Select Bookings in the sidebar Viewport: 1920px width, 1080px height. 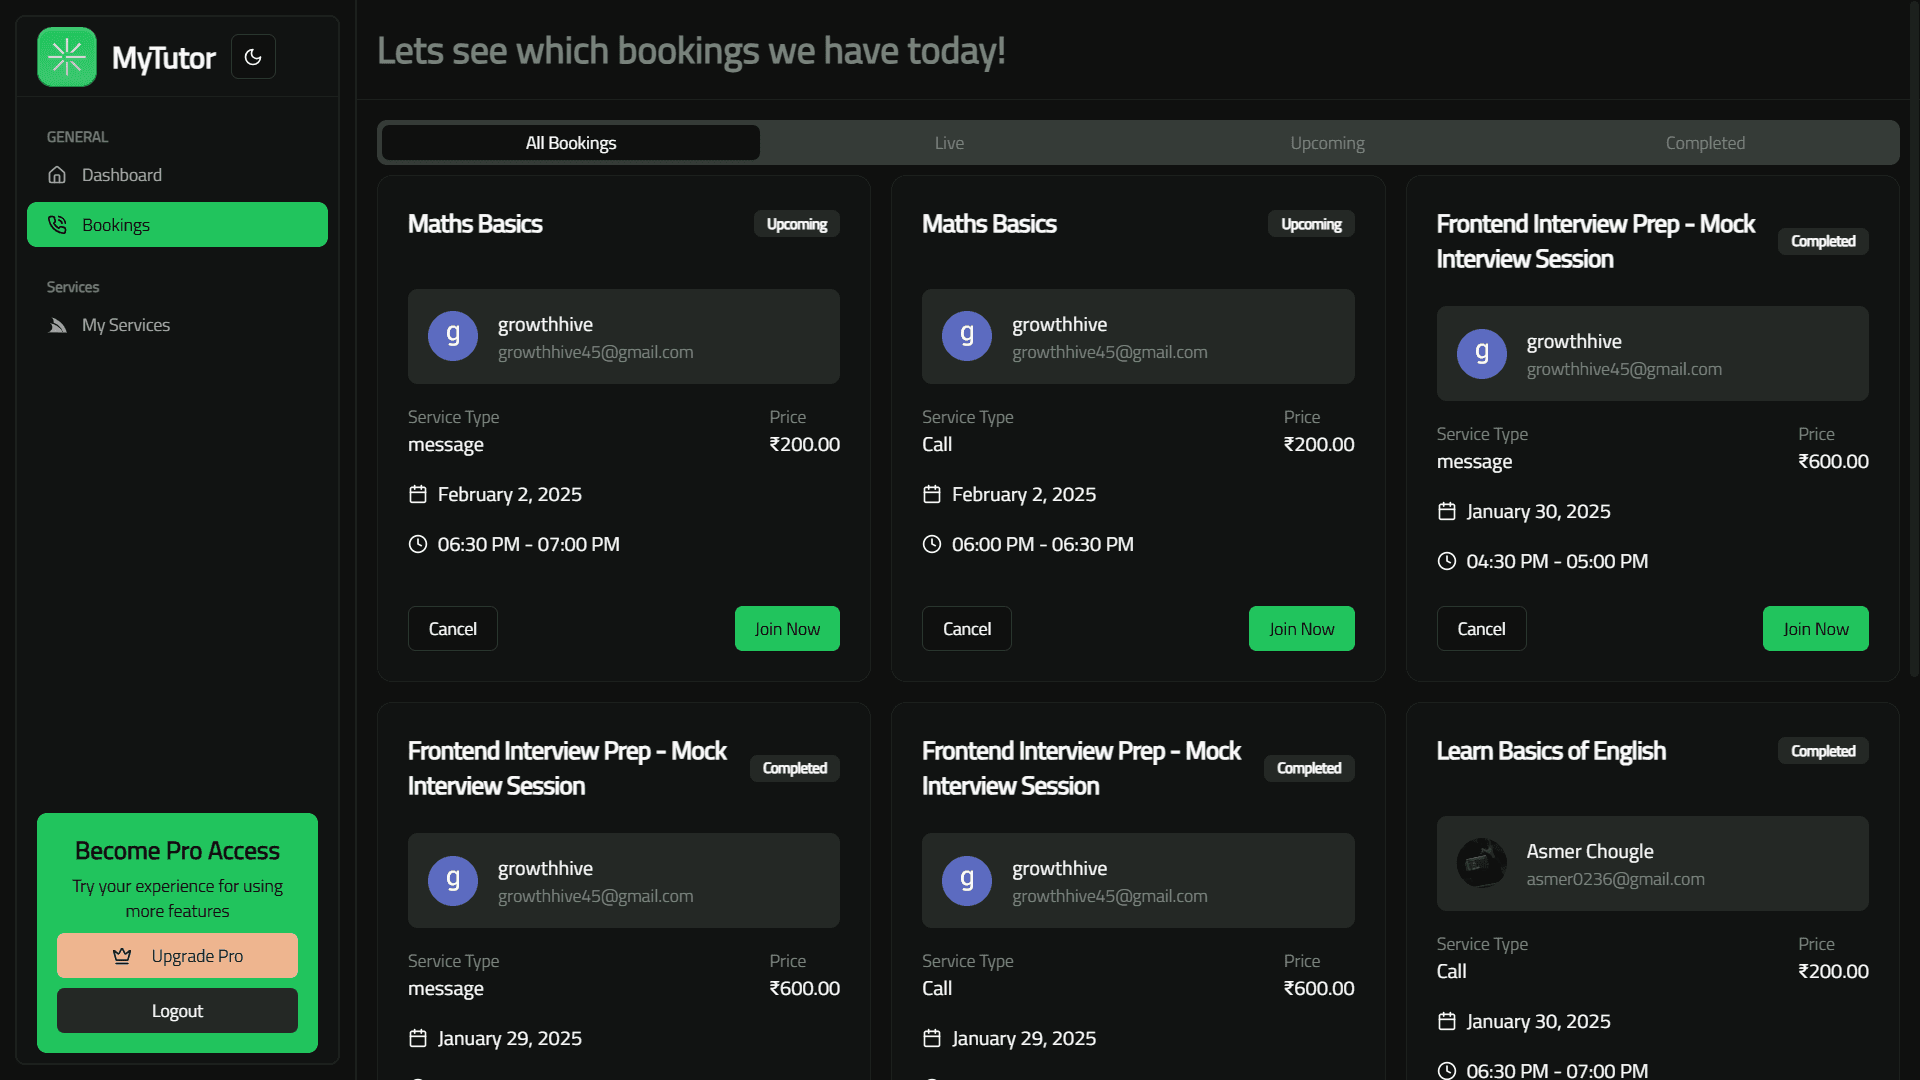coord(177,225)
